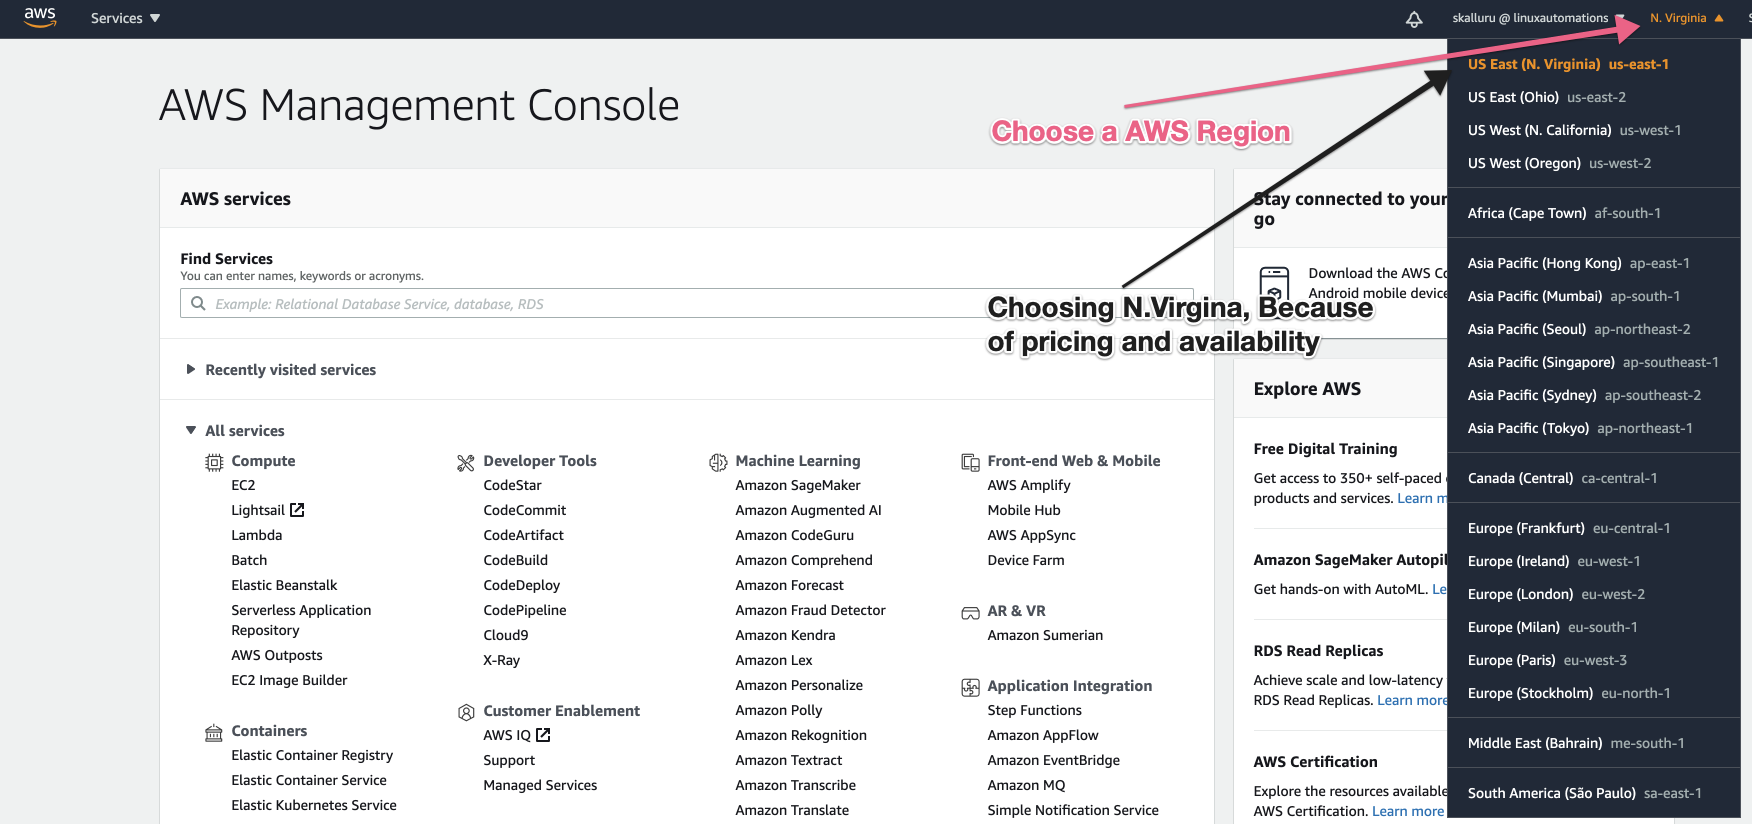The image size is (1752, 824).
Task: Select US West (Oregon) us-west-2 region
Action: [x=1594, y=163]
